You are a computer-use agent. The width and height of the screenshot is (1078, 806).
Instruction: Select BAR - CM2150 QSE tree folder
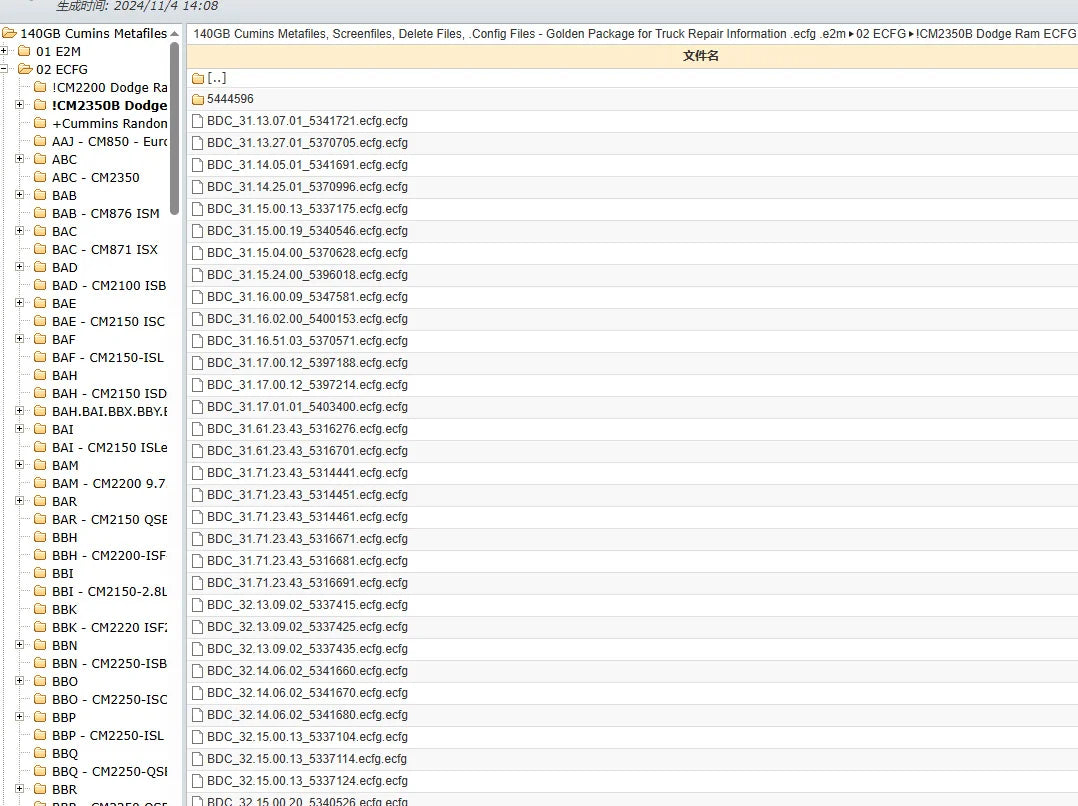pyautogui.click(x=109, y=519)
